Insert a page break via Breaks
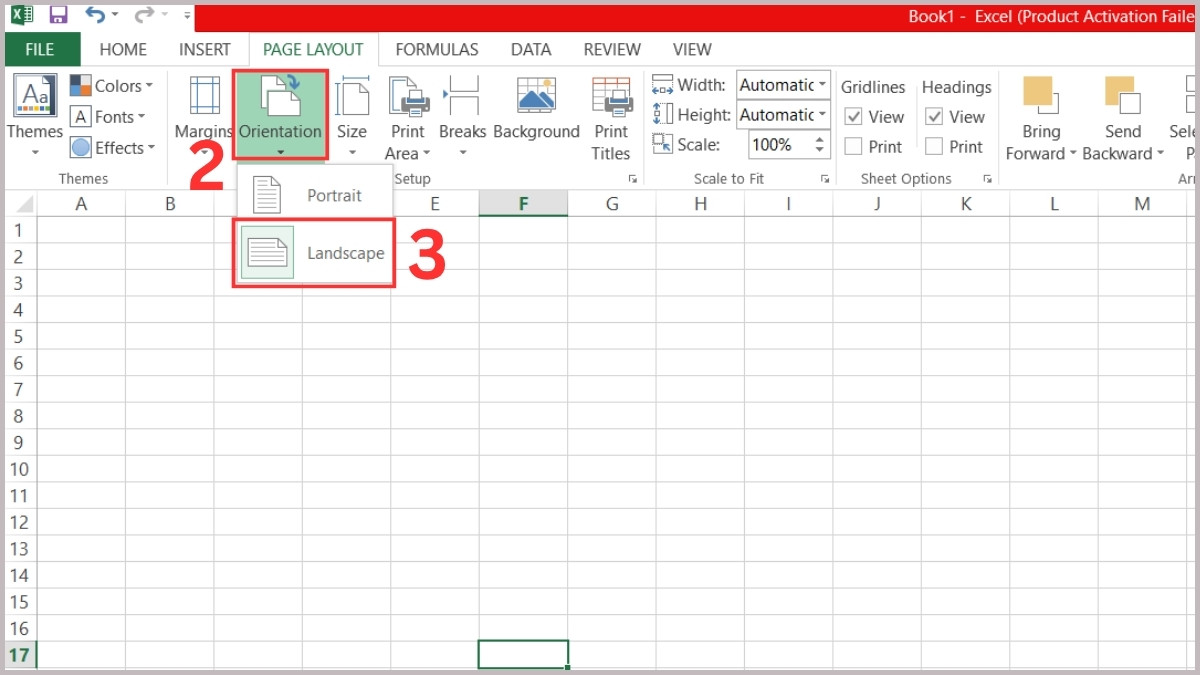The image size is (1200, 675). [462, 110]
